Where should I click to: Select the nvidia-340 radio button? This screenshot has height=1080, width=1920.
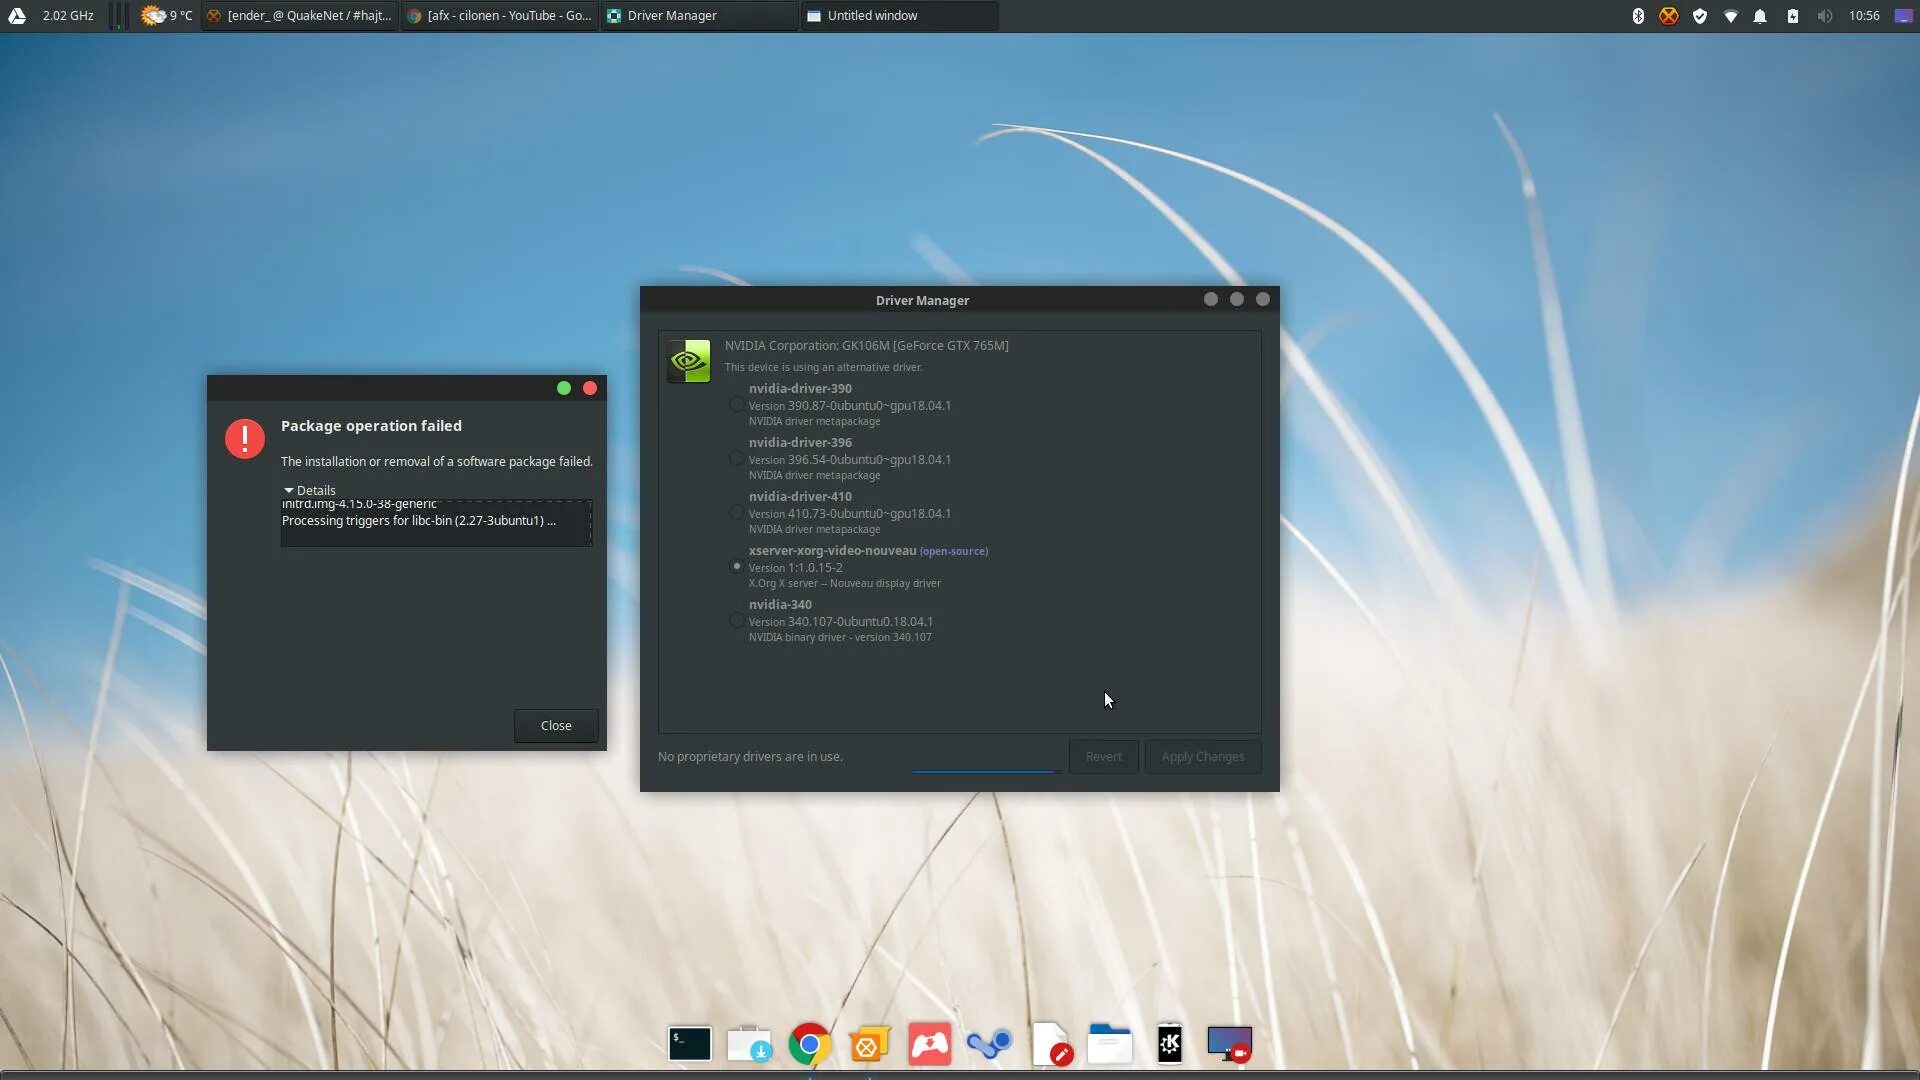tap(737, 620)
